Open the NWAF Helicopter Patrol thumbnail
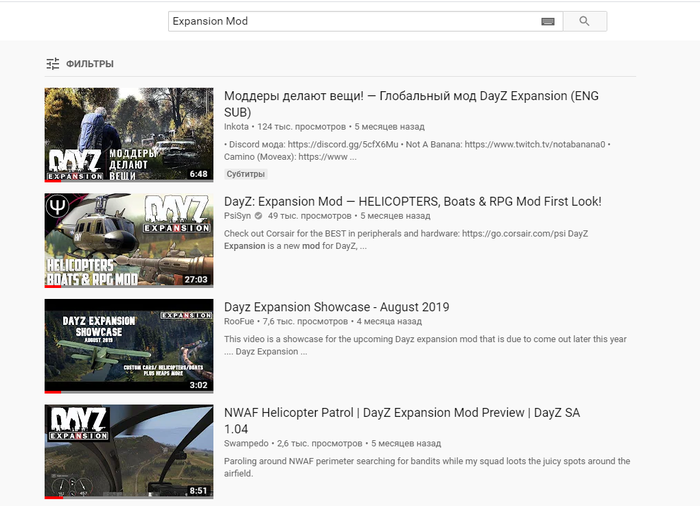The width and height of the screenshot is (700, 506). 129,451
